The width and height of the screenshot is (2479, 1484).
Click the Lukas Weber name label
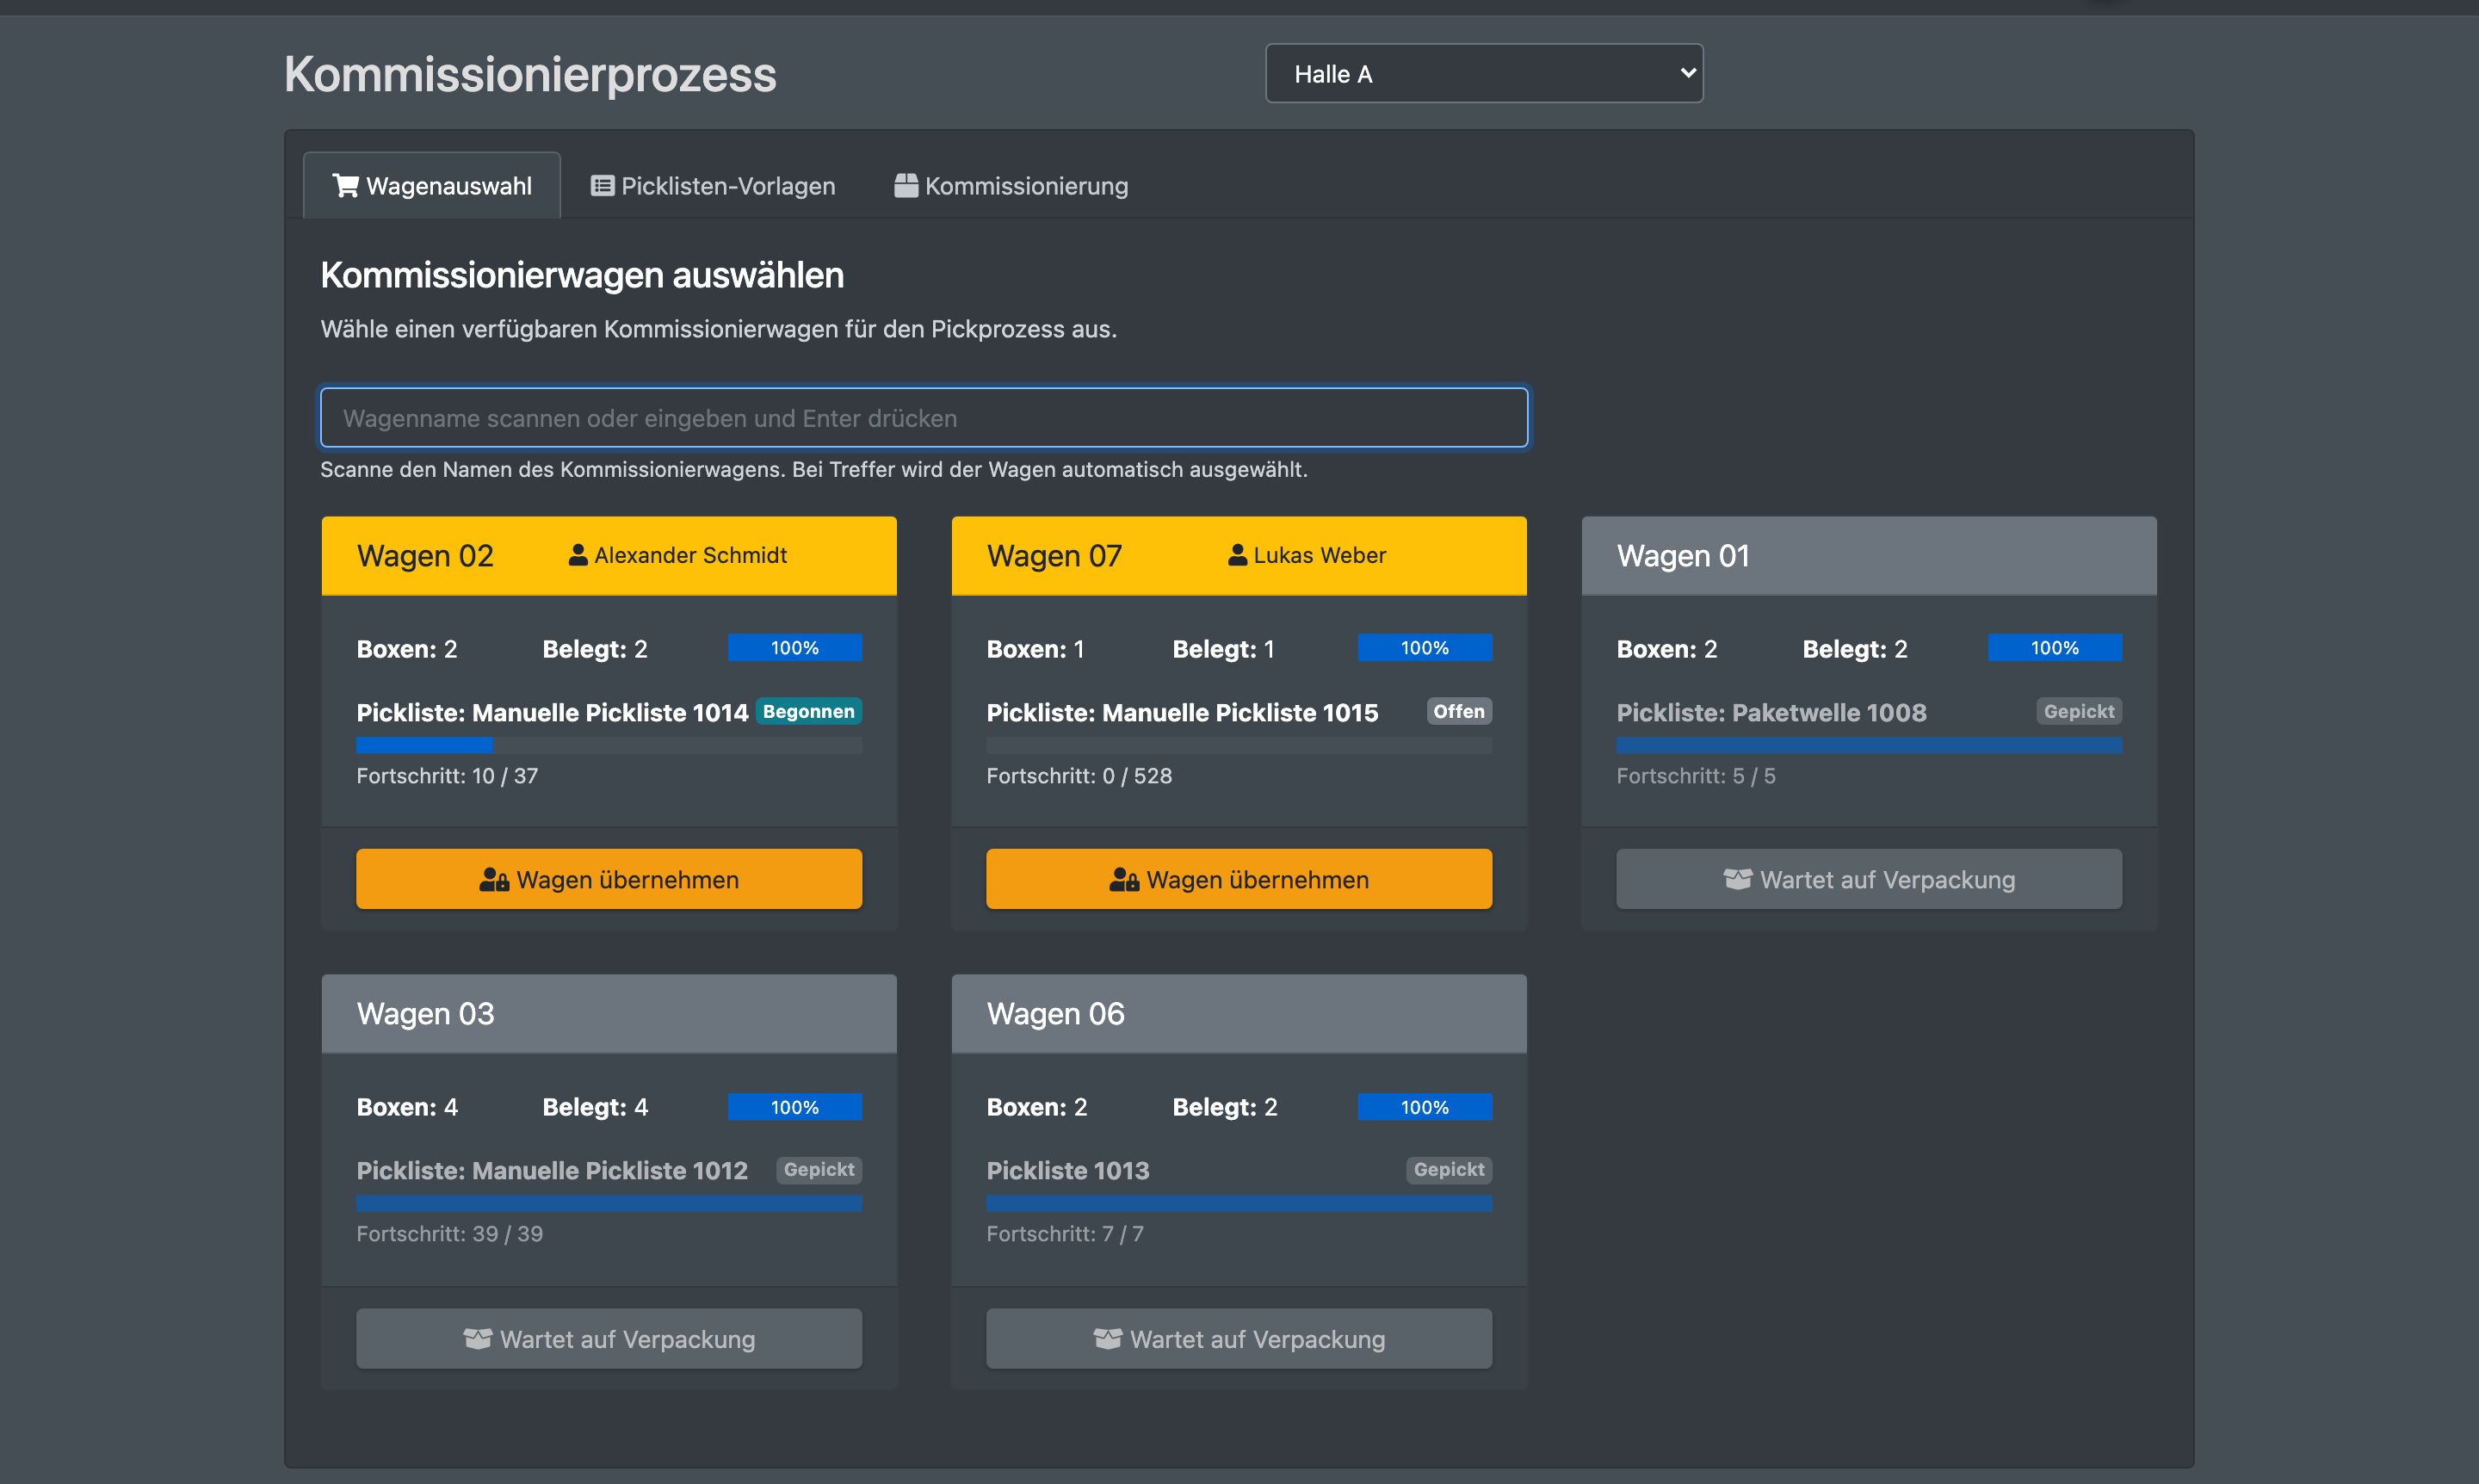point(1320,555)
